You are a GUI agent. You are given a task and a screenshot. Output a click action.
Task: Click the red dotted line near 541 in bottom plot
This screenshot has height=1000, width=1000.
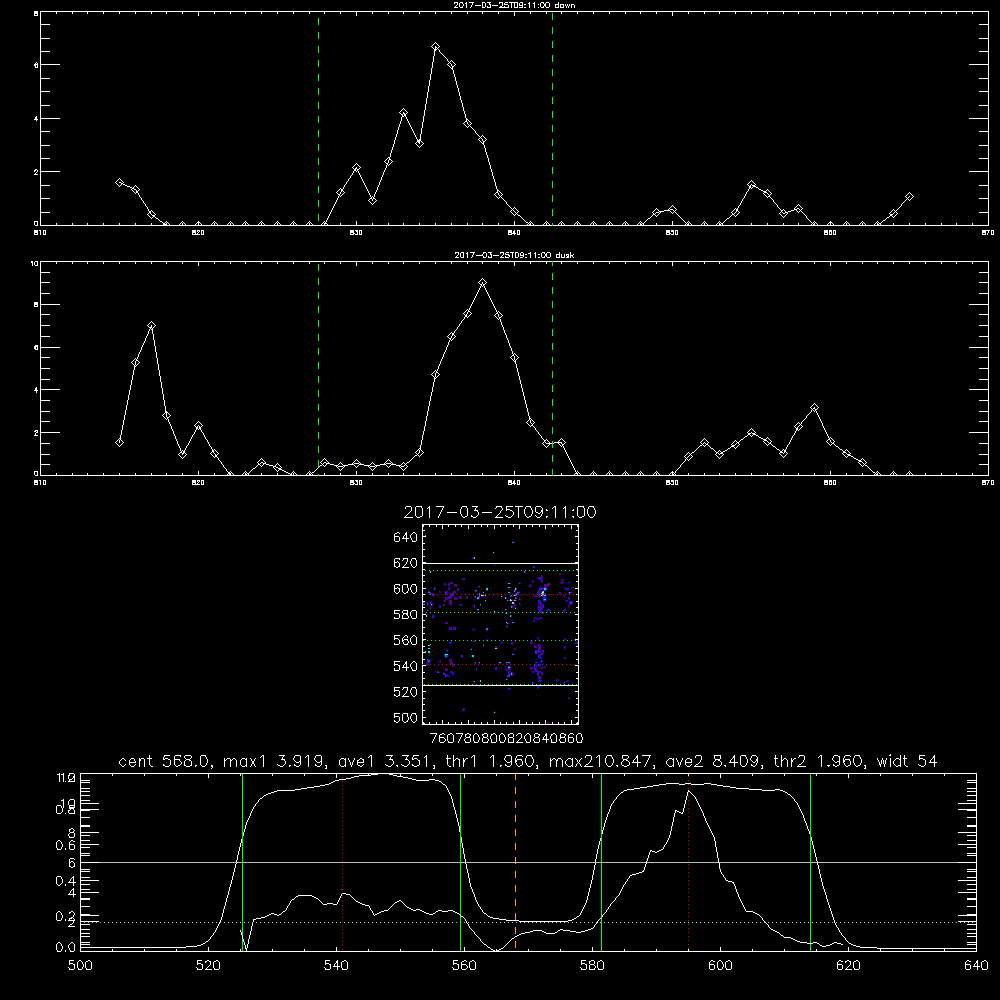[342, 862]
